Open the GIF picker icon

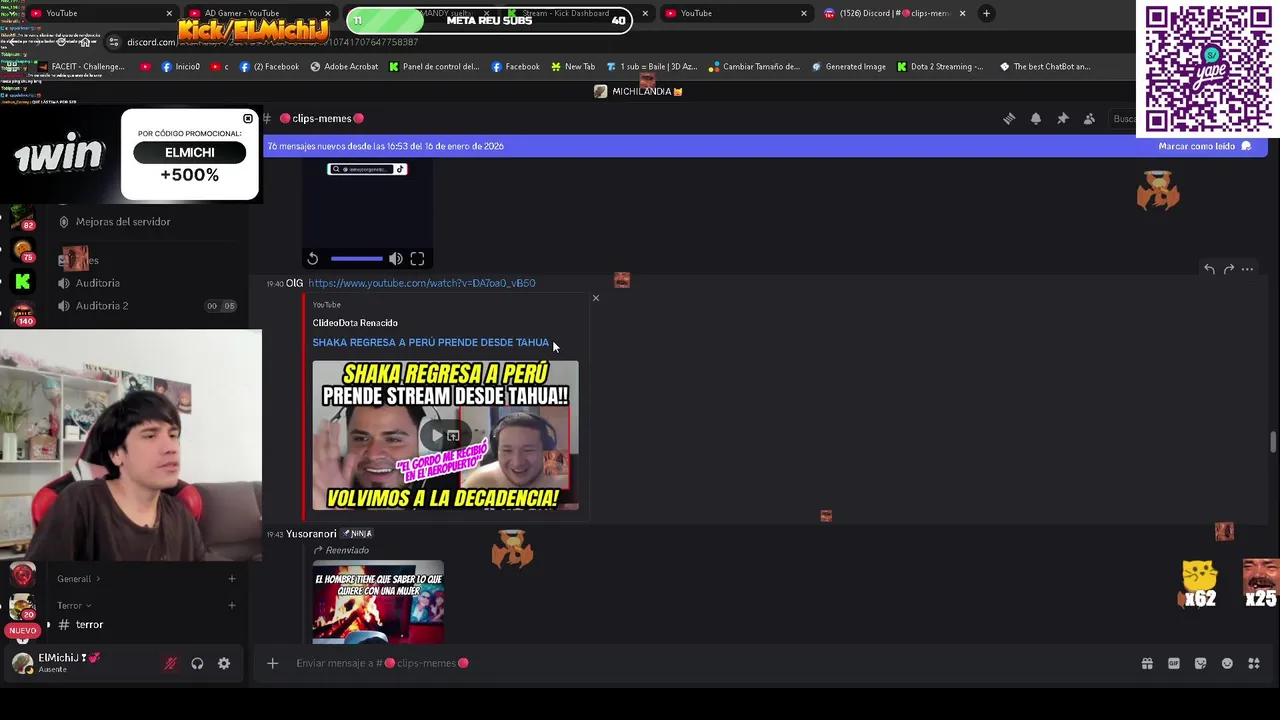point(1174,663)
